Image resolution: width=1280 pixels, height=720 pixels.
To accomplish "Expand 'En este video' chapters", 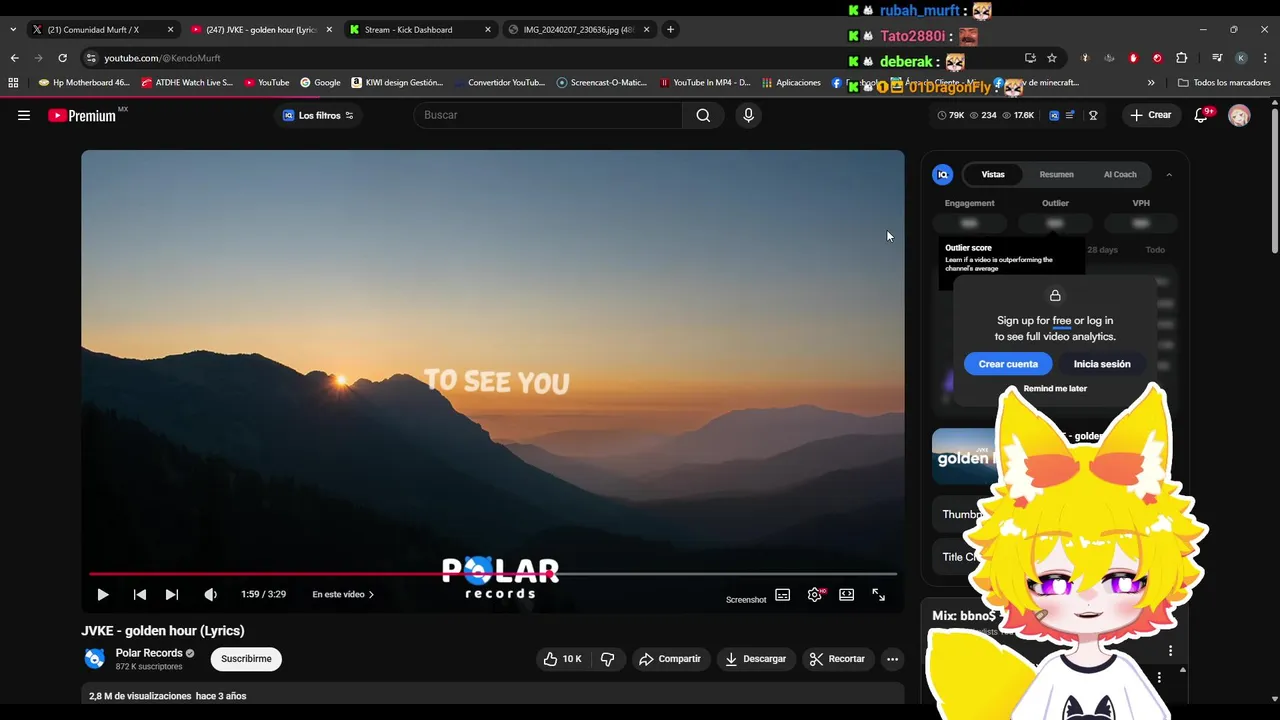I will click(343, 594).
